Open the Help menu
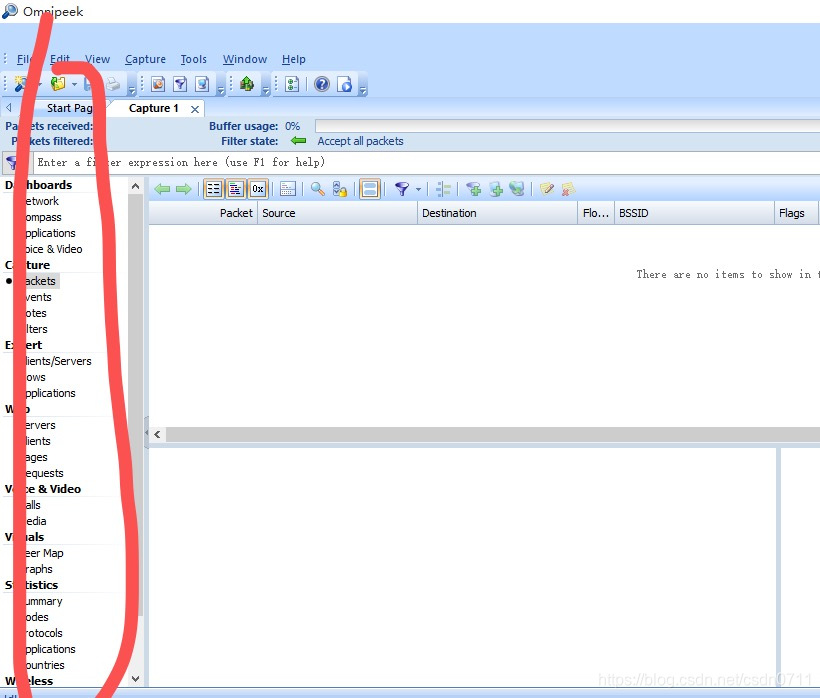The width and height of the screenshot is (820, 698). tap(293, 59)
